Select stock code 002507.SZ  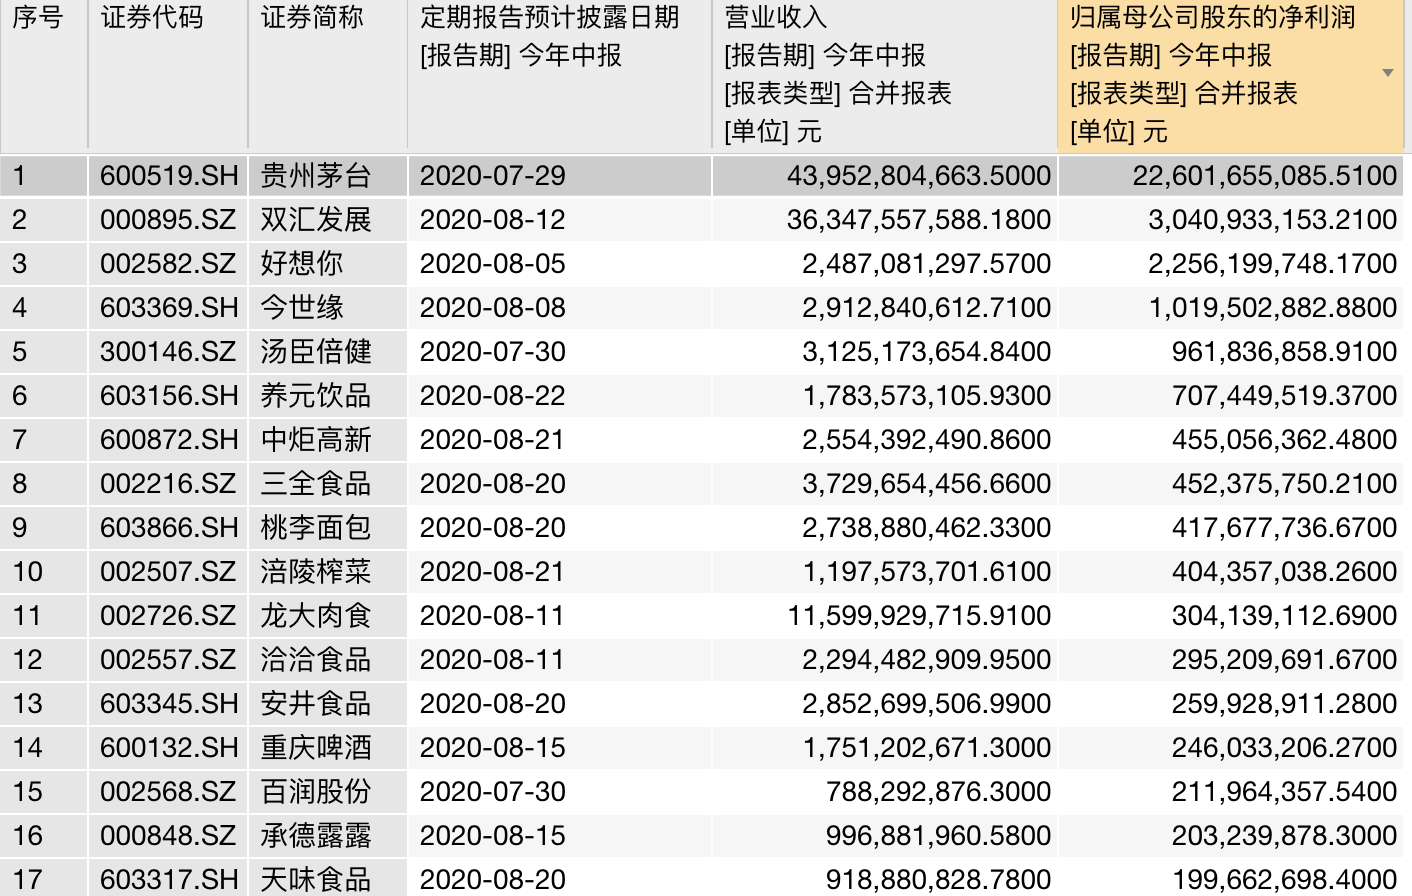(168, 572)
